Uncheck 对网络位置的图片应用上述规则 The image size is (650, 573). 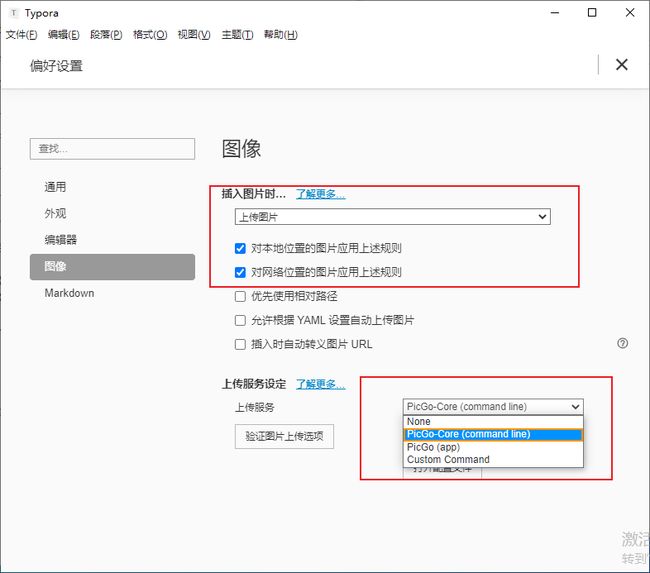240,272
